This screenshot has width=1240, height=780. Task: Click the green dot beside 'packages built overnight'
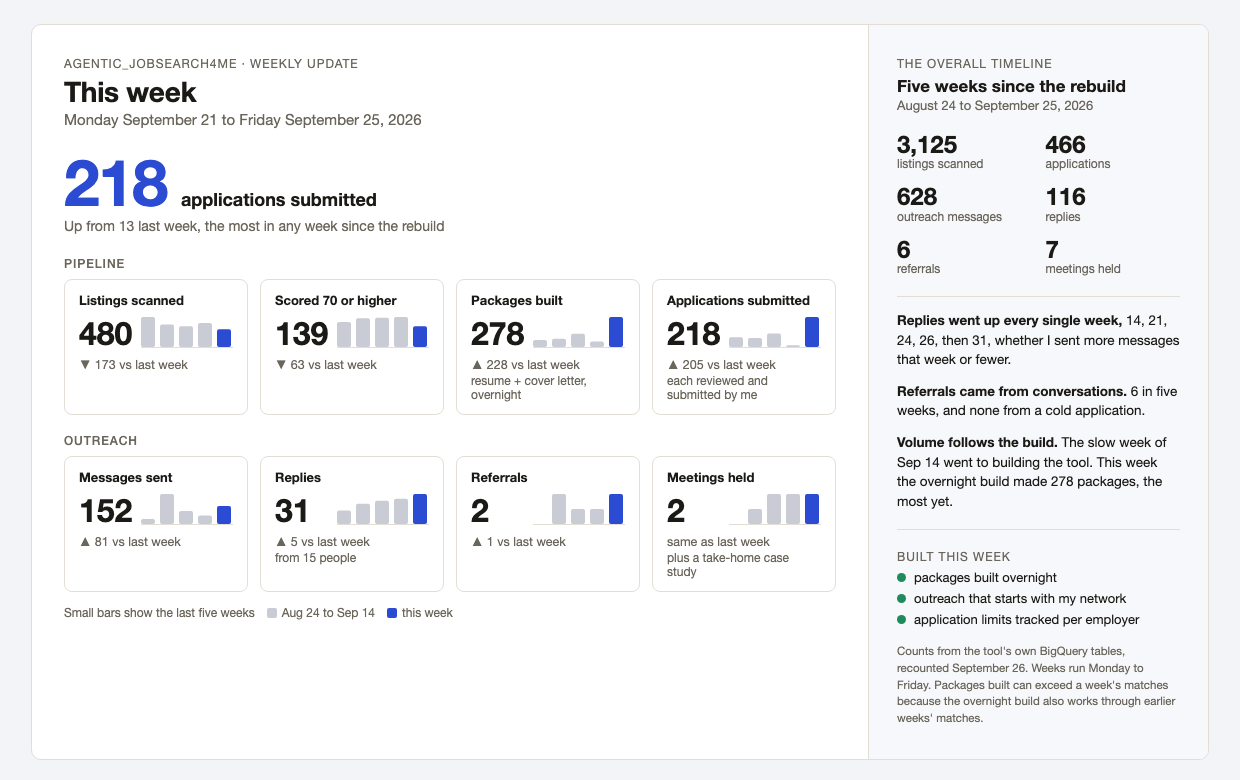coord(901,578)
